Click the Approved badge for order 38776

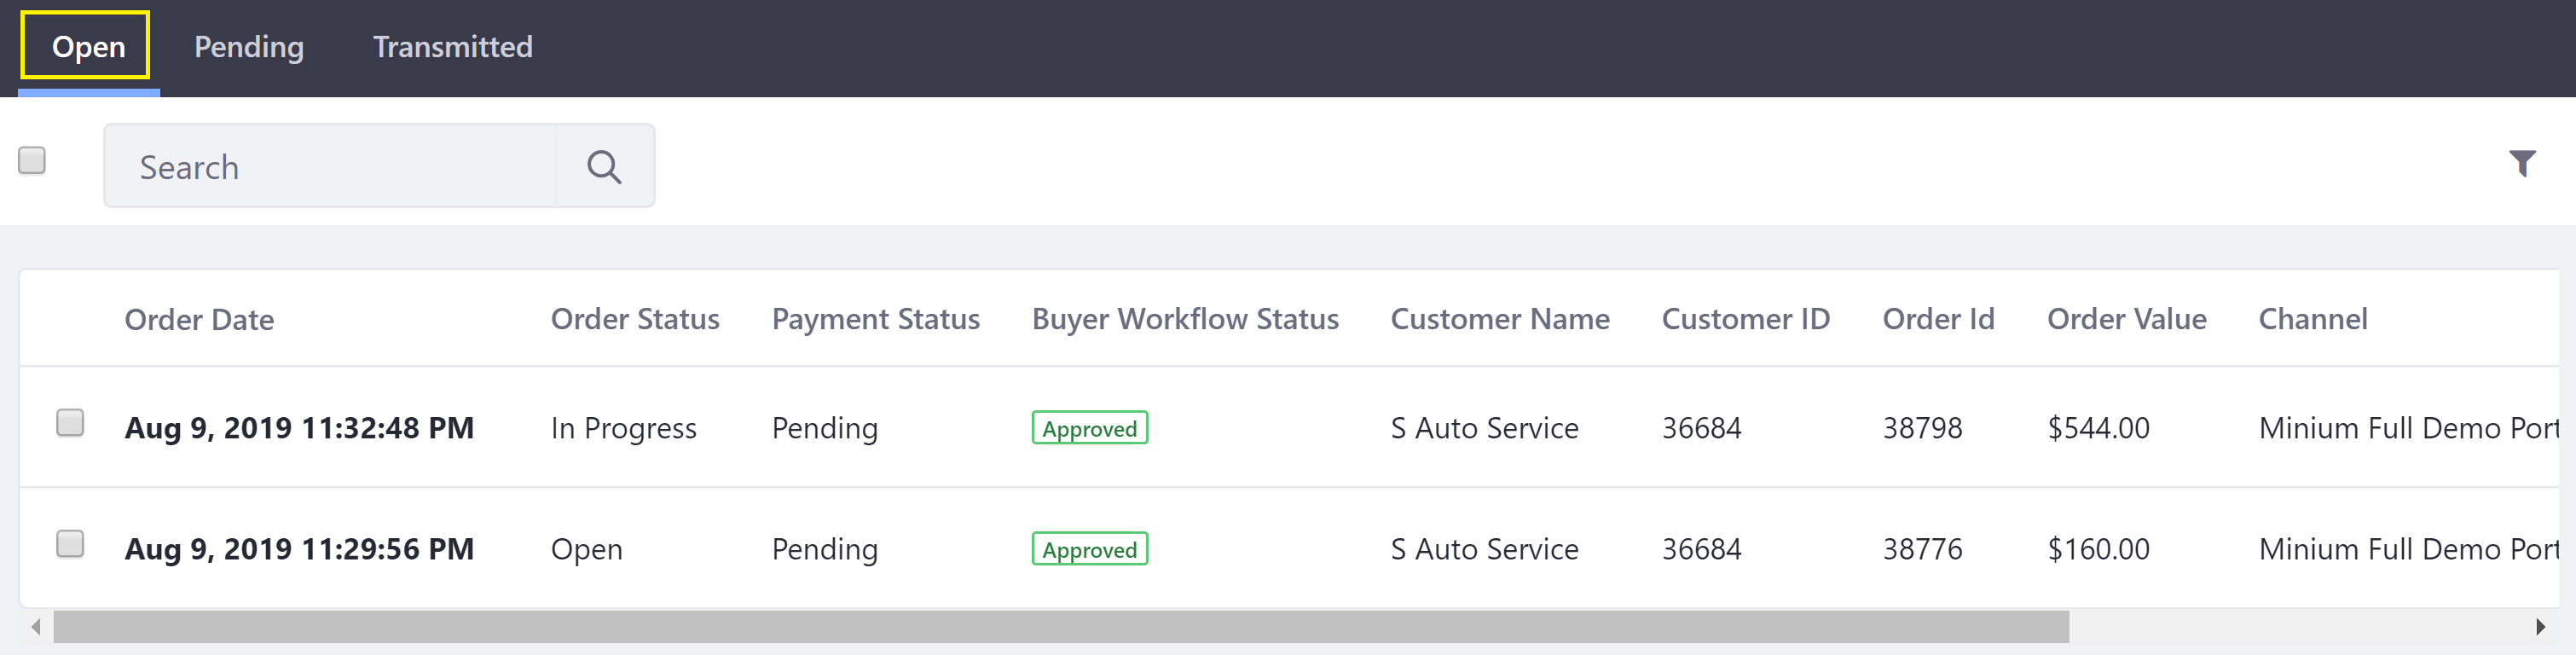1090,549
